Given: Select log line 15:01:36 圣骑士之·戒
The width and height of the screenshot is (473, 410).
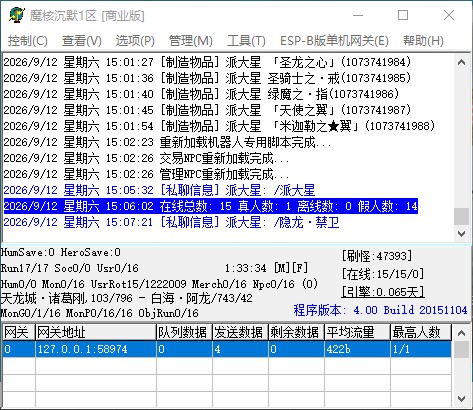Looking at the screenshot, I should point(207,78).
